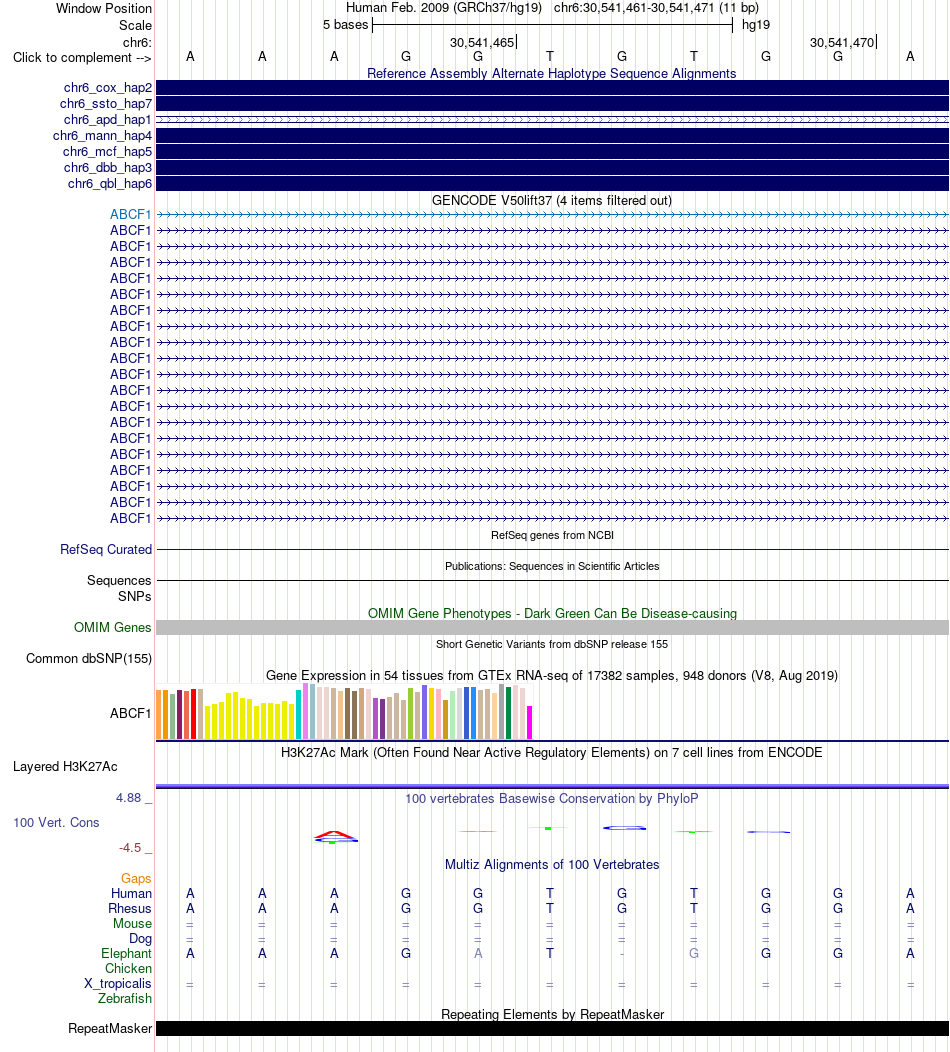
Task: Click the 'Click to complement -->' label
Action: coord(82,58)
